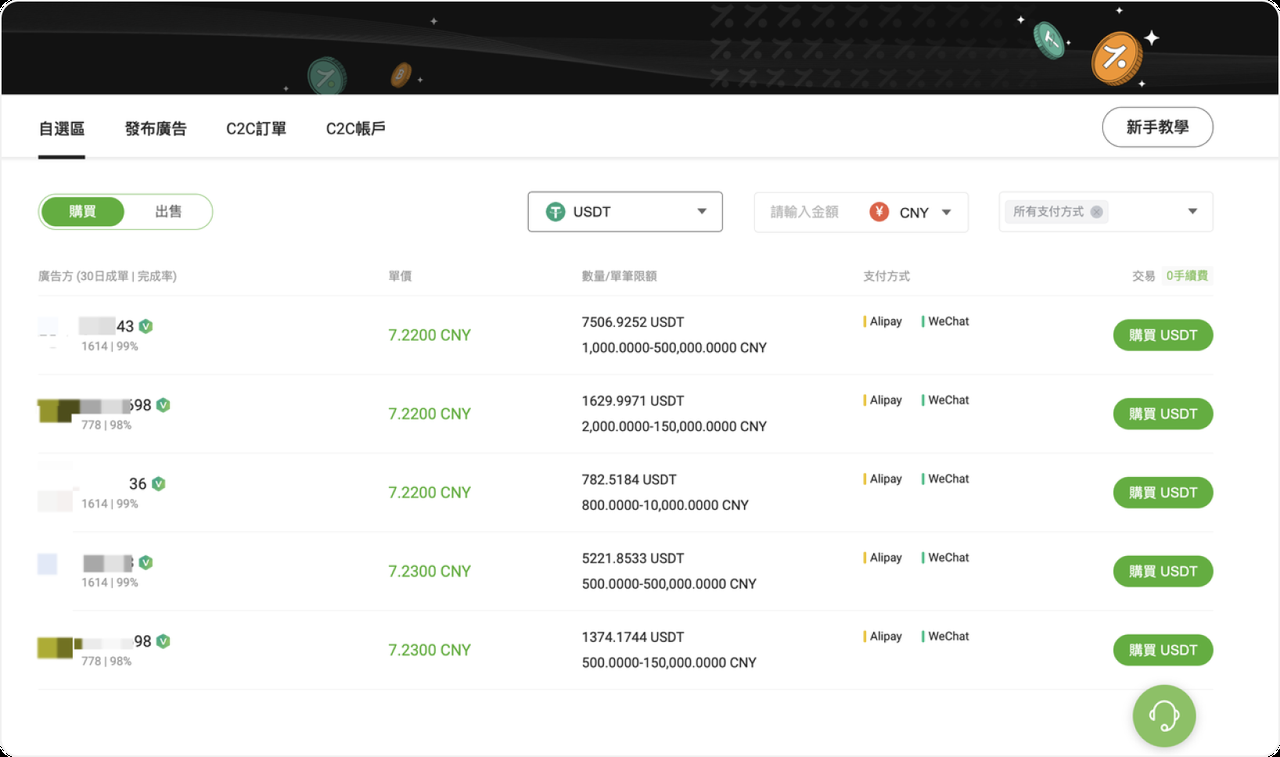Click verified badge of third advertiser
1280x757 pixels.
[x=158, y=484]
